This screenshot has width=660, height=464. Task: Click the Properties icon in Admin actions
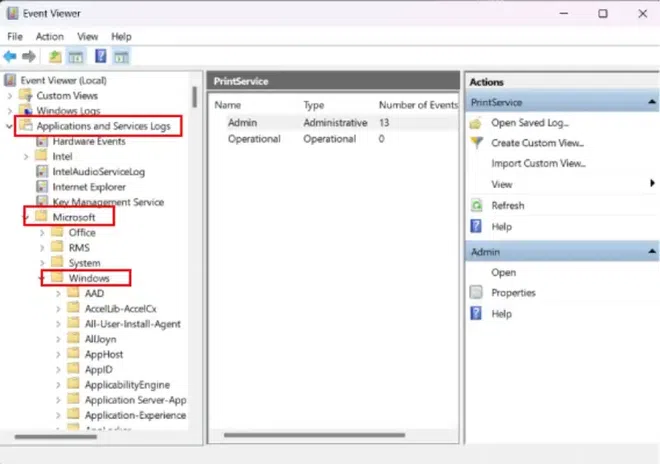(x=476, y=292)
